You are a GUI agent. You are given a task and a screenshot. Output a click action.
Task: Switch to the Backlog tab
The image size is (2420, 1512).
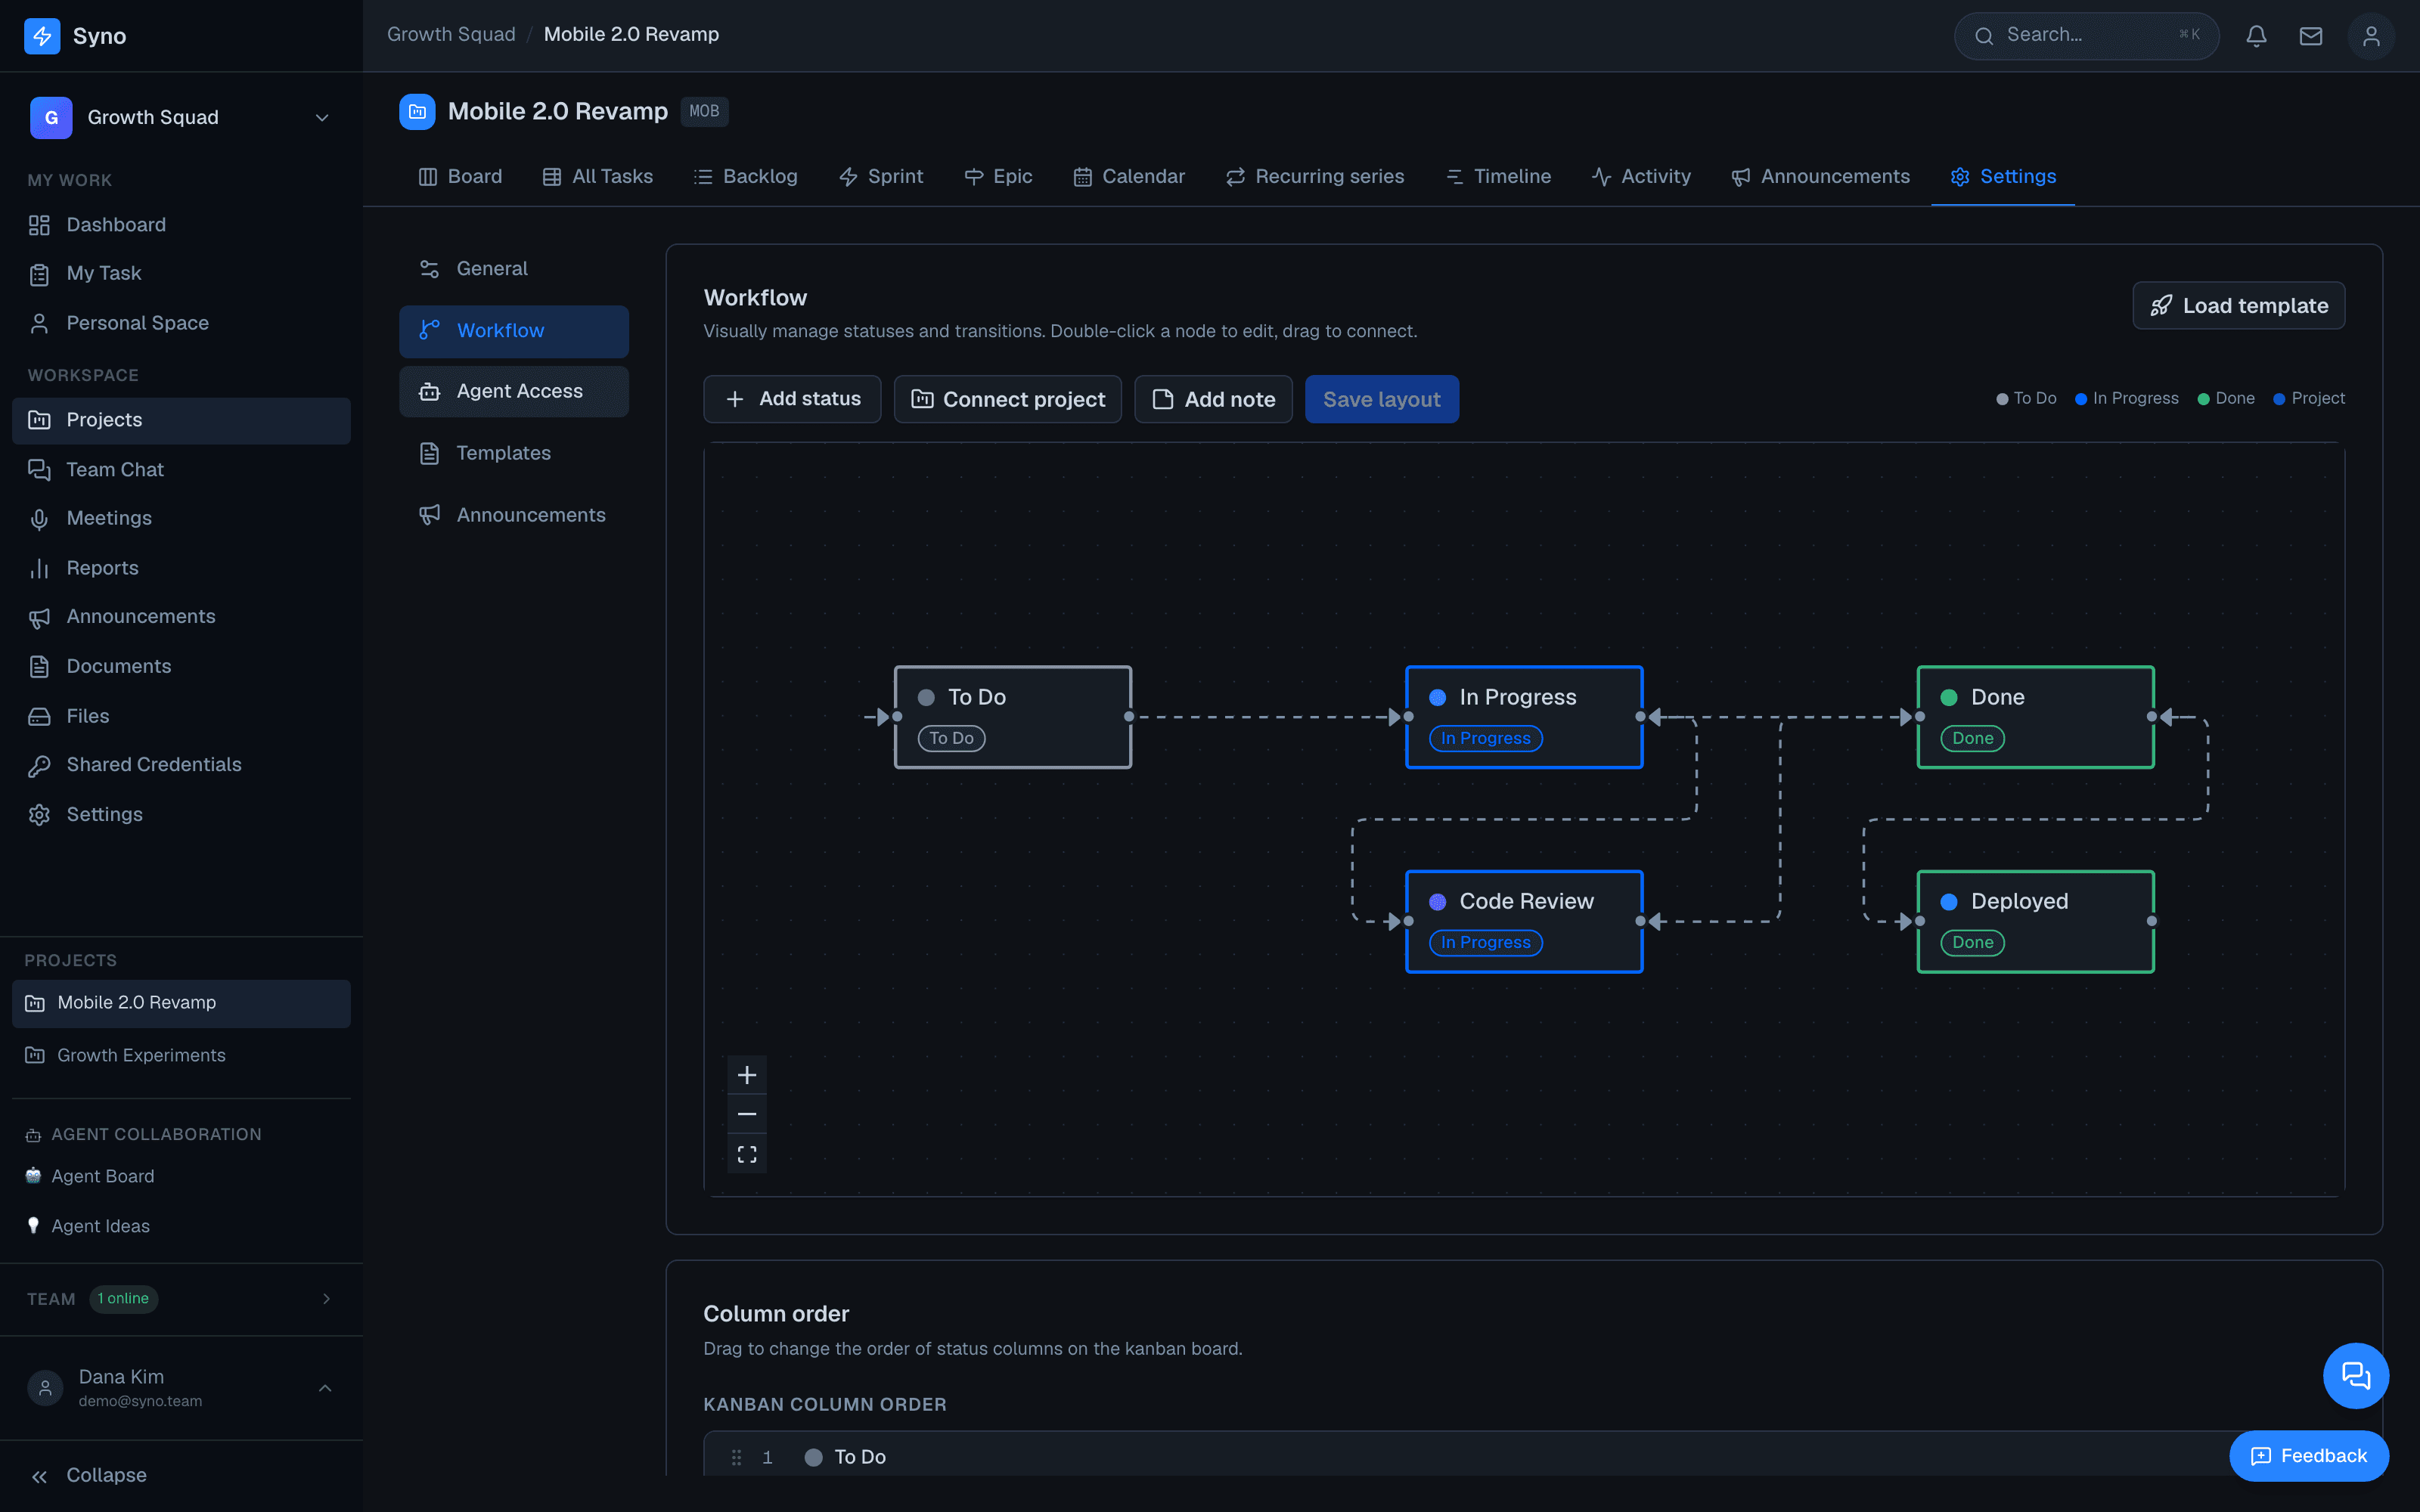[x=745, y=177]
